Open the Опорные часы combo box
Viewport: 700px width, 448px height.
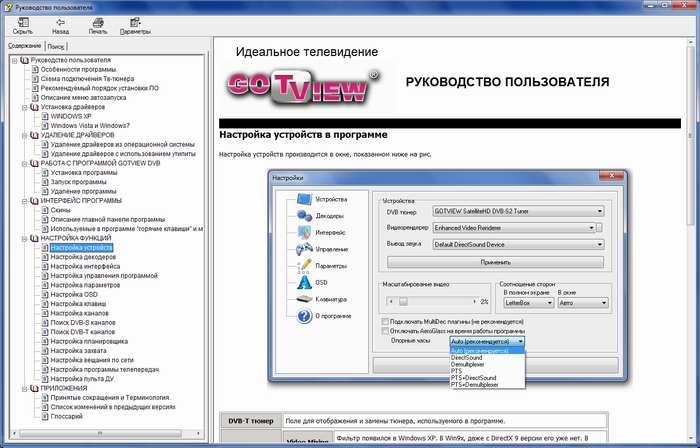[487, 341]
